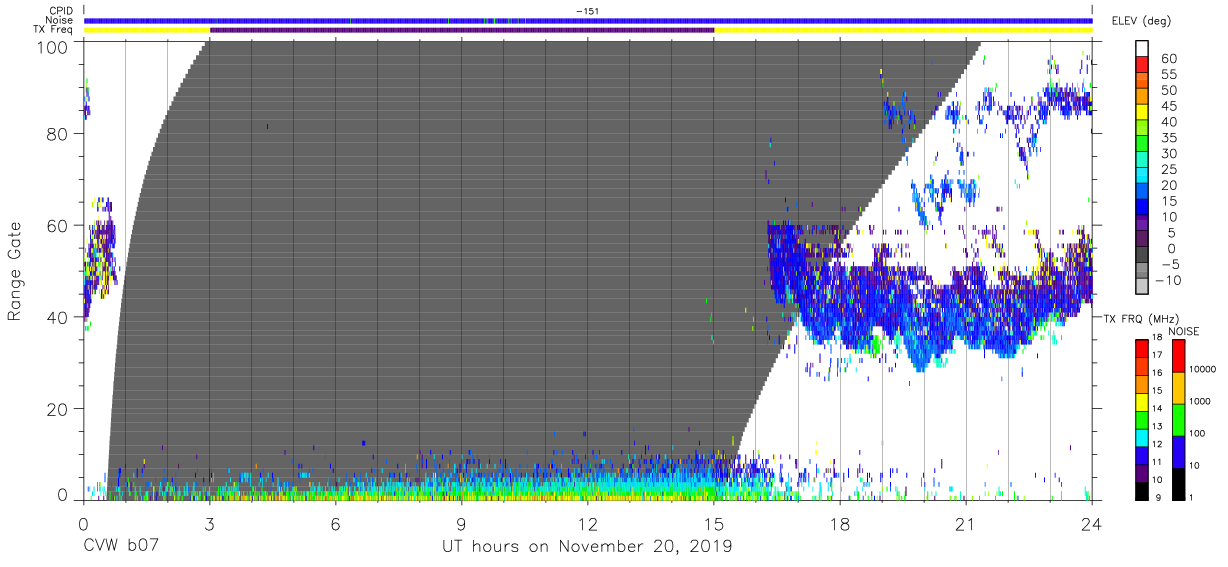
Task: Click the purple segment of the TX Freq bar
Action: 462,30
